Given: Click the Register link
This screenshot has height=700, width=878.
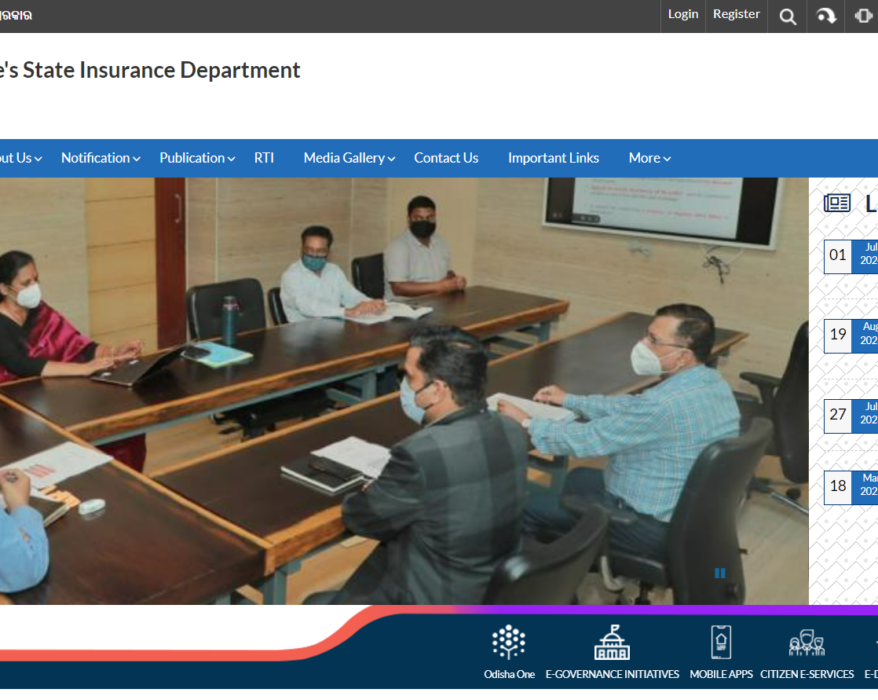Looking at the screenshot, I should [736, 14].
